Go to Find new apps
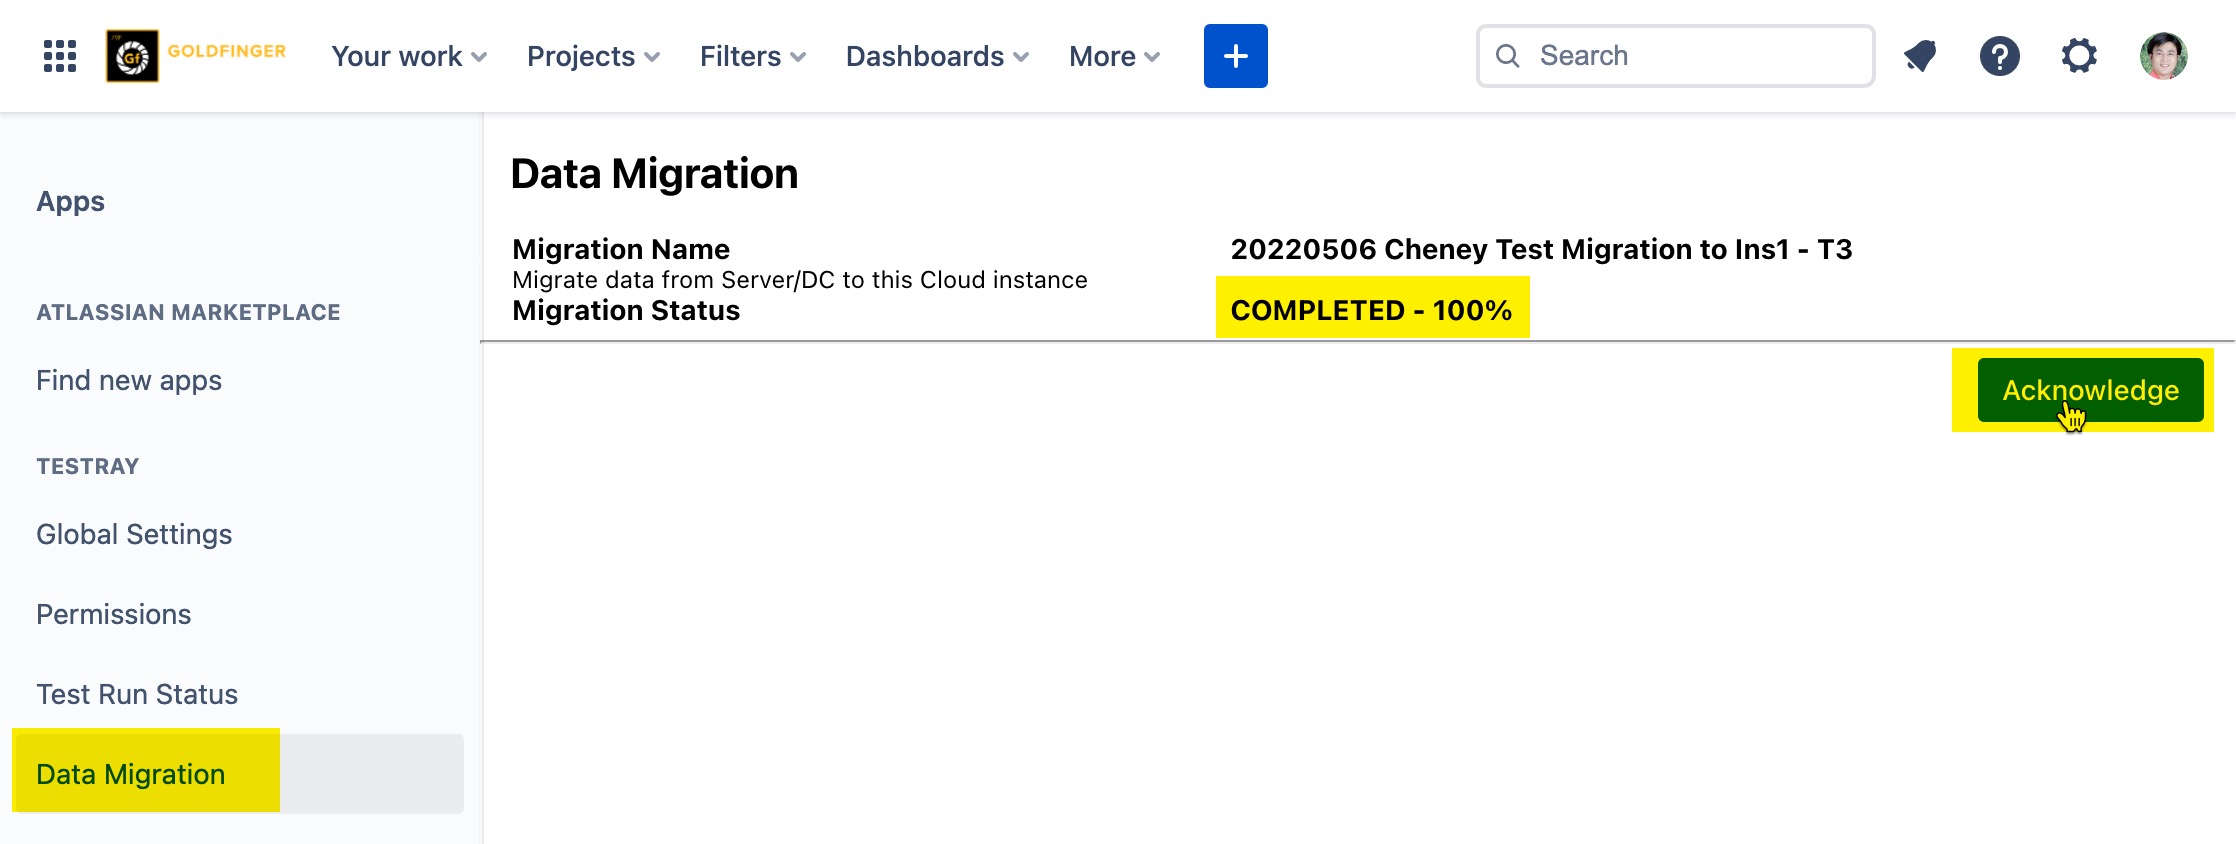The width and height of the screenshot is (2236, 844). click(129, 380)
